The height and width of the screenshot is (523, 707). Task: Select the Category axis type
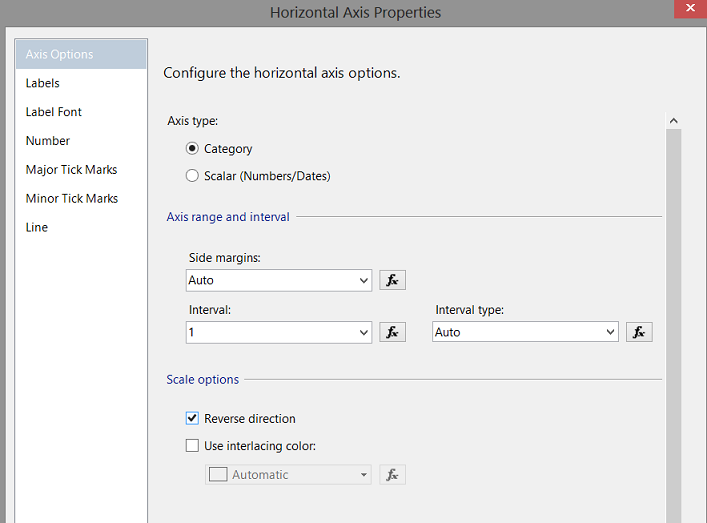[x=193, y=149]
